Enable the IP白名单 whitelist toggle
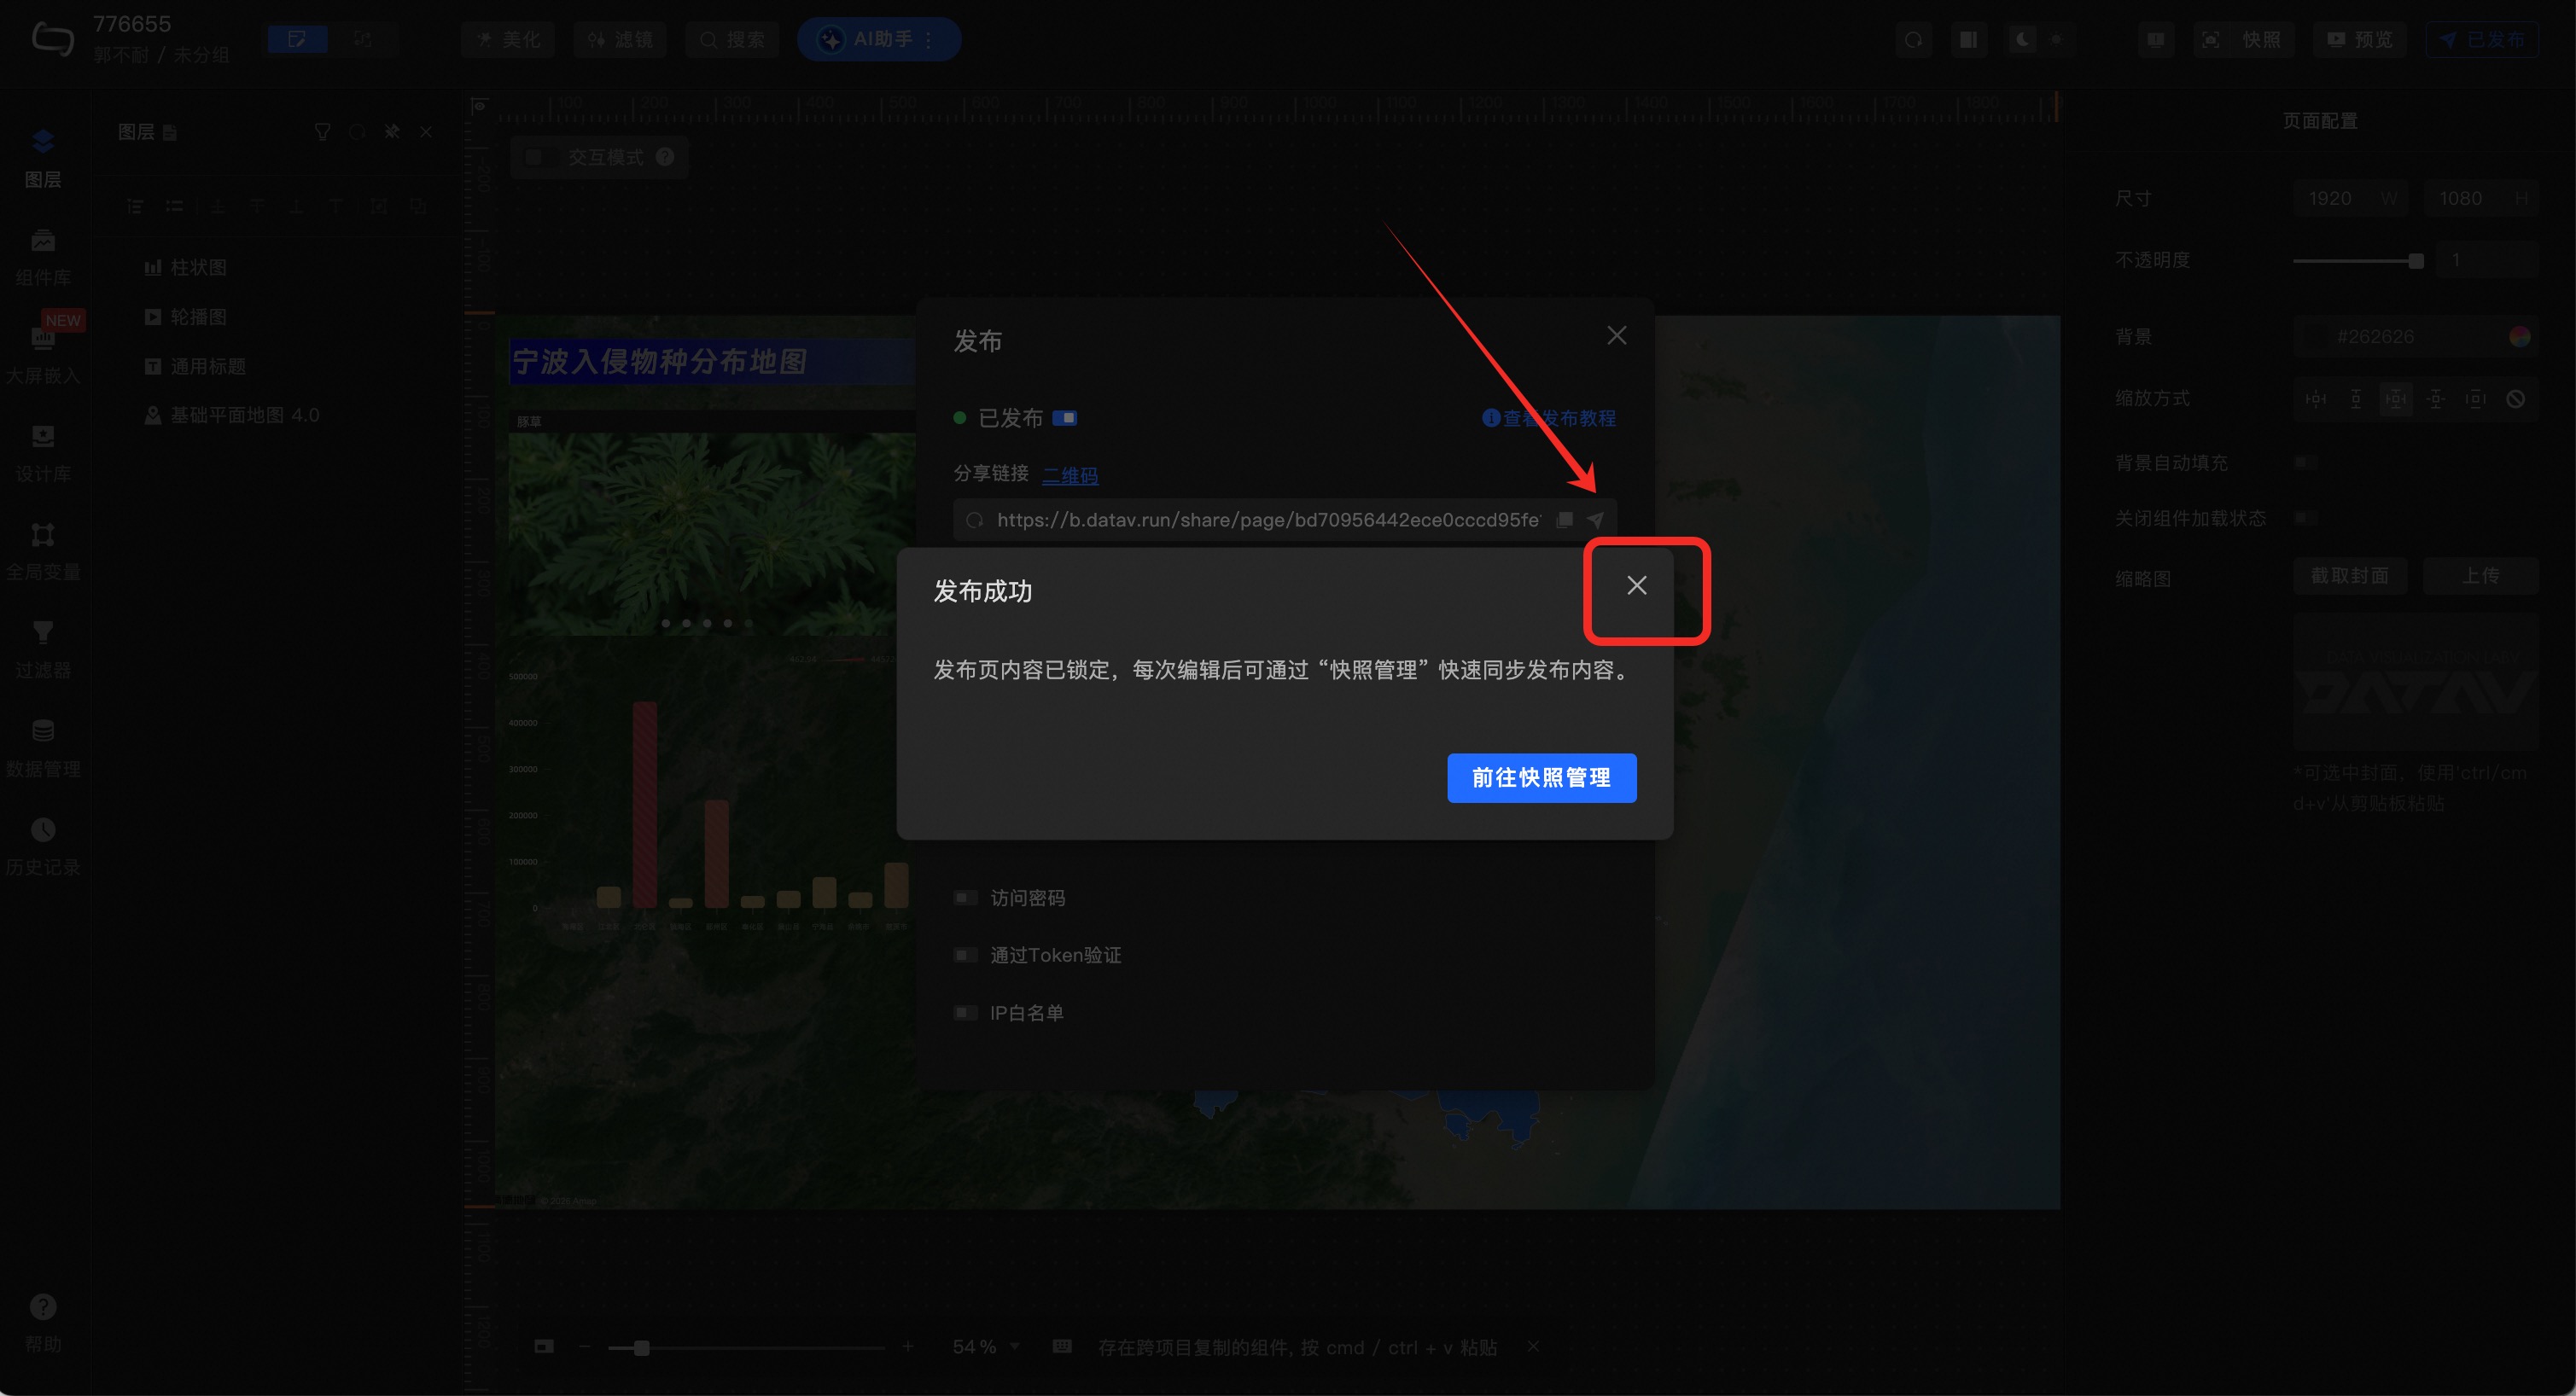Viewport: 2576px width, 1396px height. click(965, 1013)
